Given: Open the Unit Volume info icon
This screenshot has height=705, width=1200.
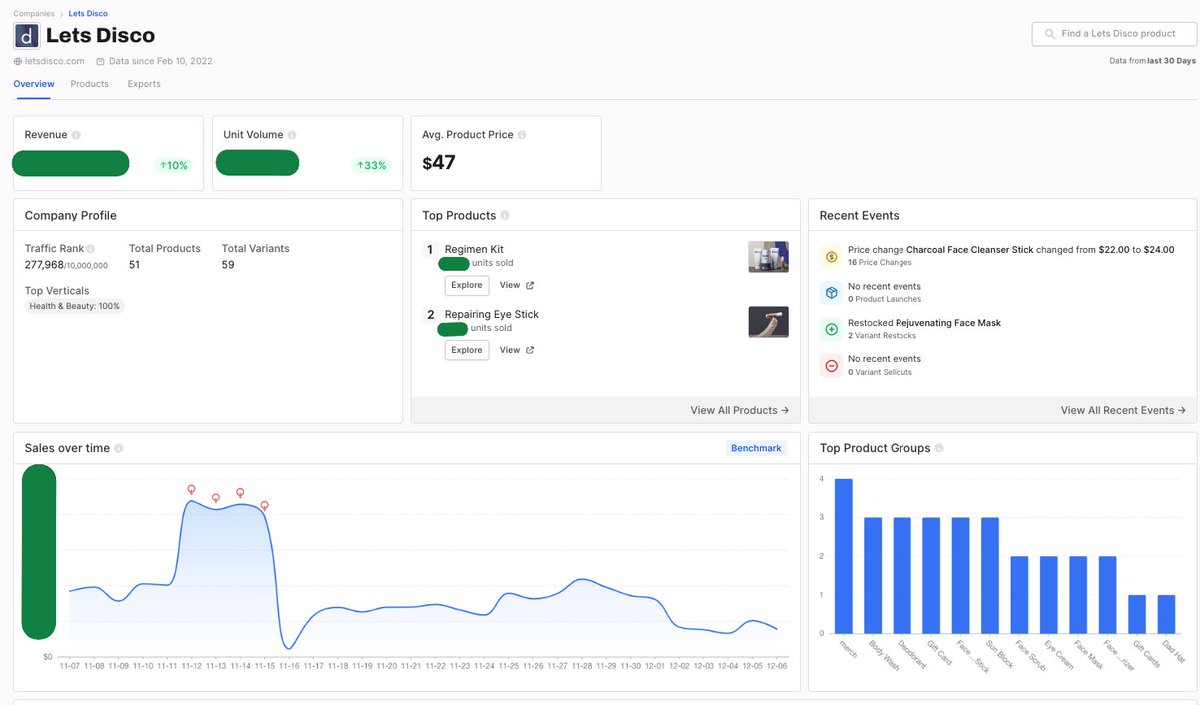Looking at the screenshot, I should pyautogui.click(x=294, y=135).
